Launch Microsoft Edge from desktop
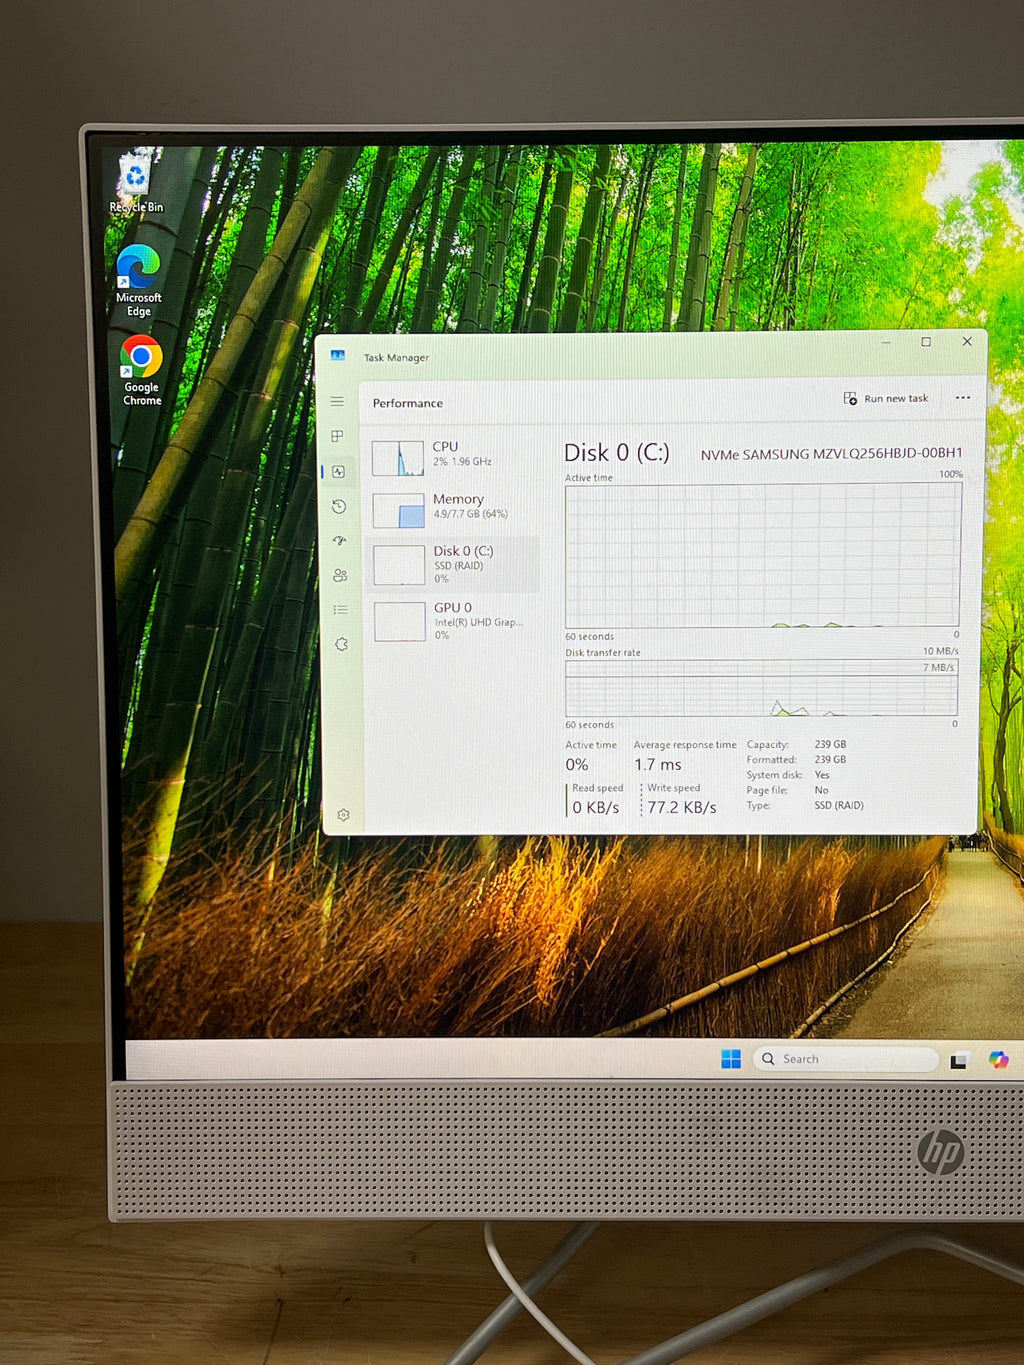The height and width of the screenshot is (1365, 1024). (x=138, y=281)
